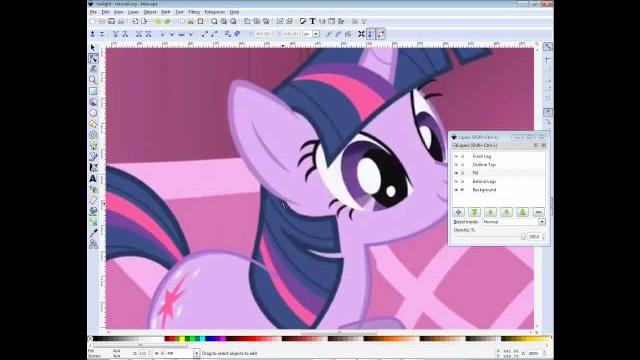Open units dropdown in node toolbar
The width and height of the screenshot is (640, 360).
316,34
